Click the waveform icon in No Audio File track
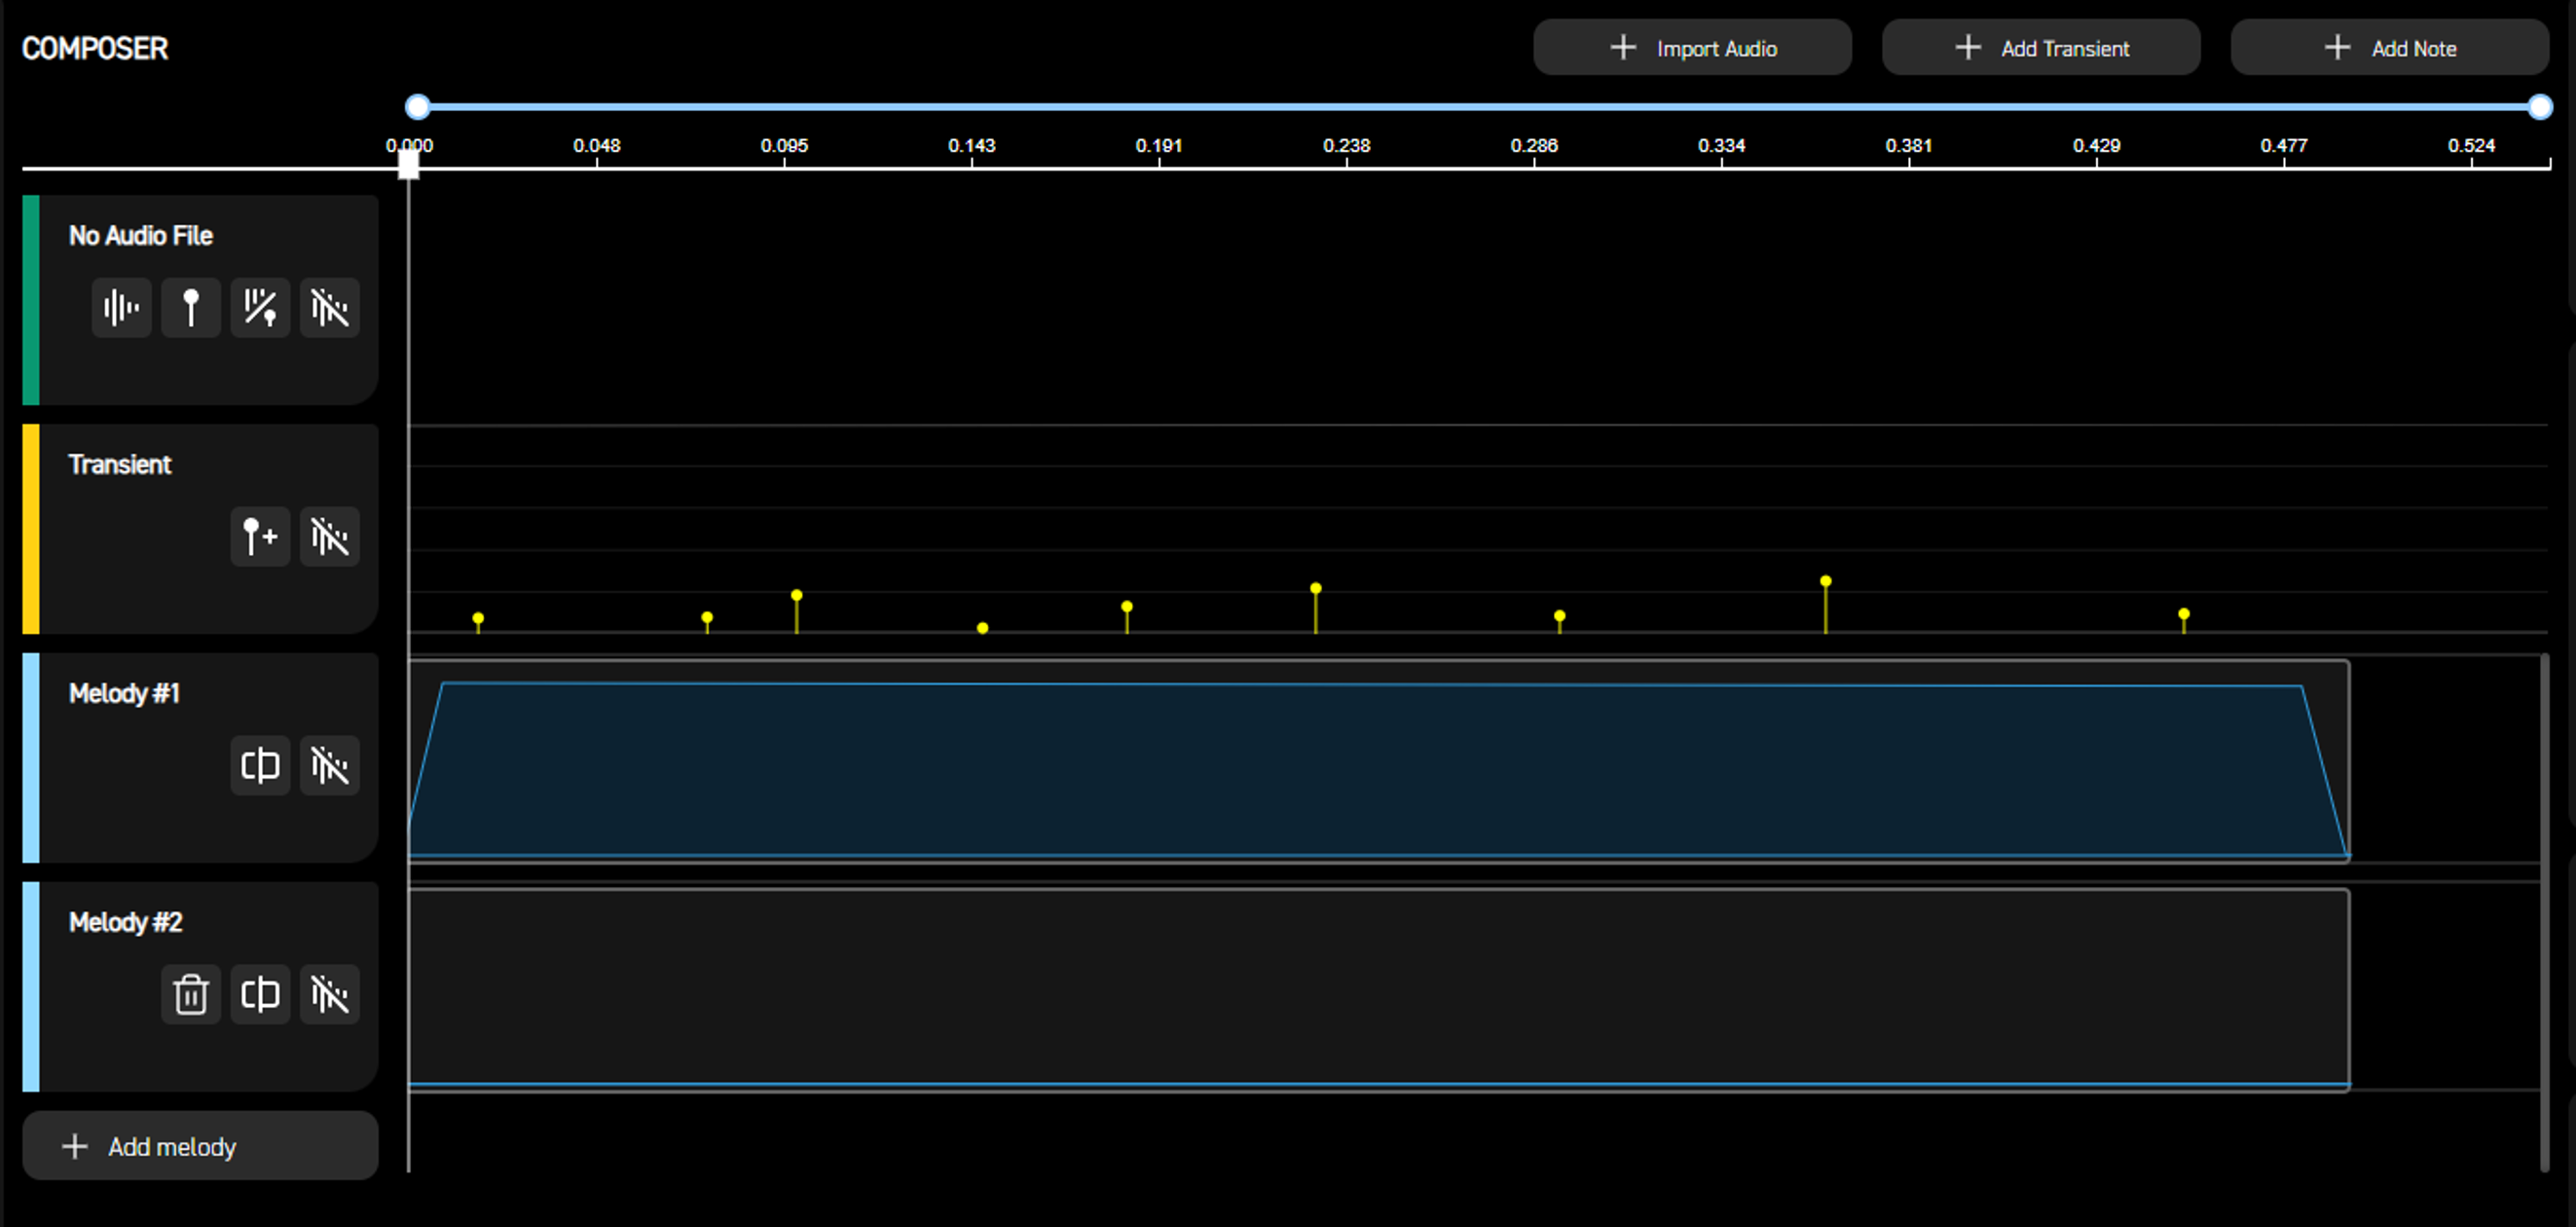 (121, 308)
